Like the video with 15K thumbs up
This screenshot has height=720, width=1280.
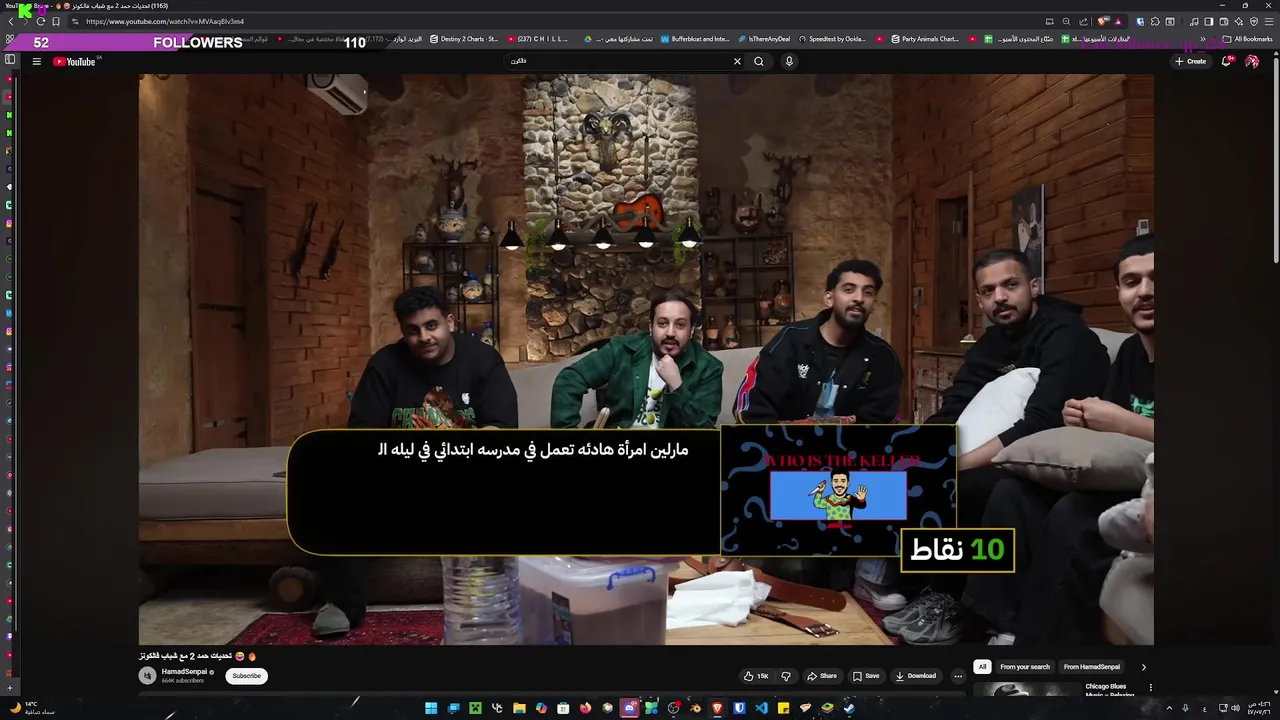tap(756, 676)
